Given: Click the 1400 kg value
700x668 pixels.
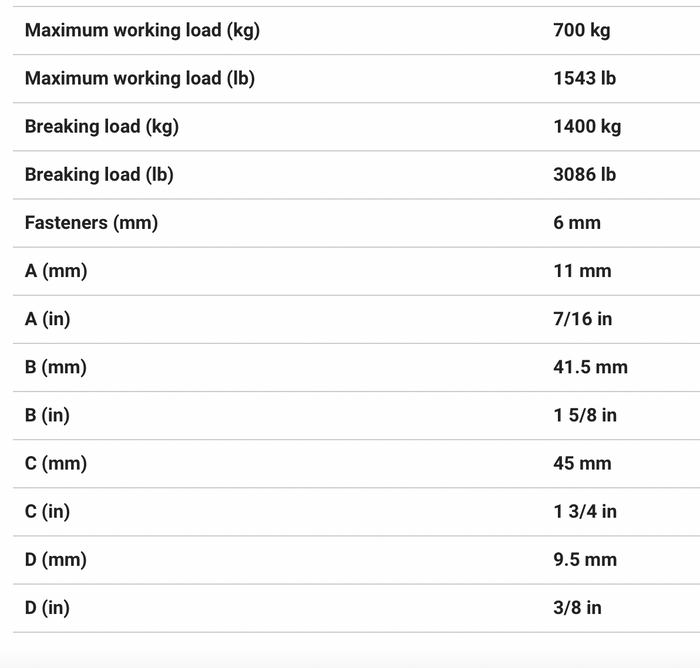Looking at the screenshot, I should pos(587,127).
